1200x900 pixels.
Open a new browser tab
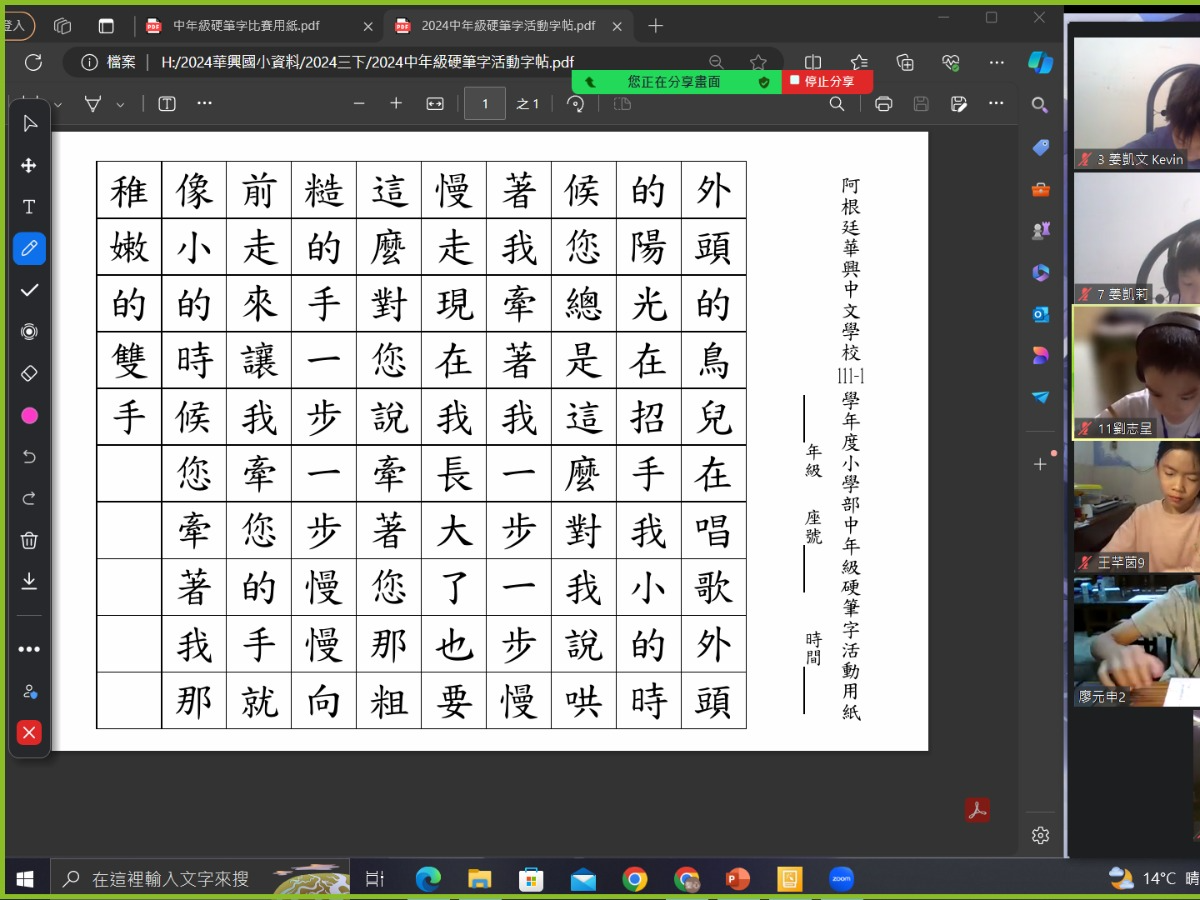(x=656, y=26)
